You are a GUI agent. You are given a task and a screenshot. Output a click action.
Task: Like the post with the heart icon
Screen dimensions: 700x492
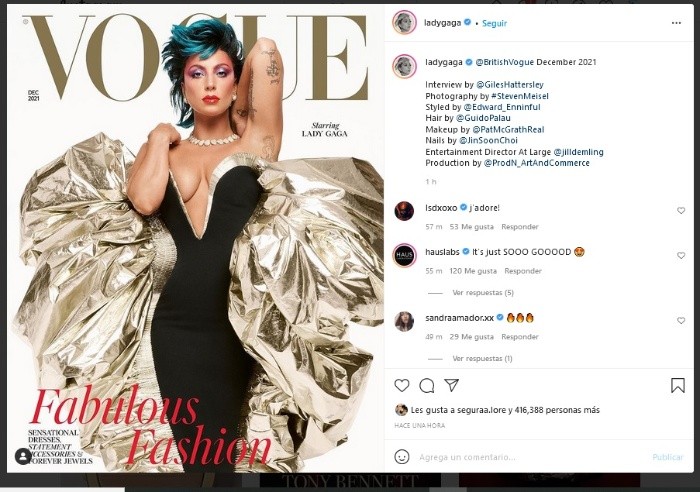402,385
